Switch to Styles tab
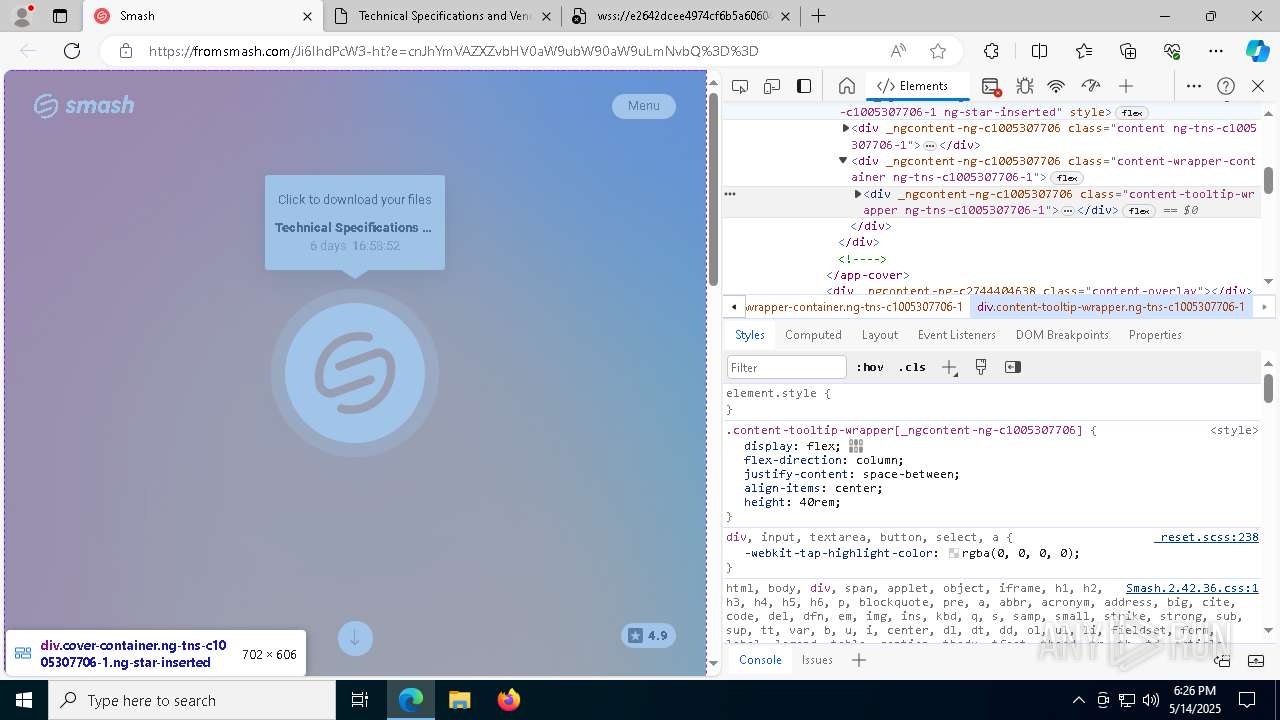Image resolution: width=1280 pixels, height=720 pixels. 749,335
